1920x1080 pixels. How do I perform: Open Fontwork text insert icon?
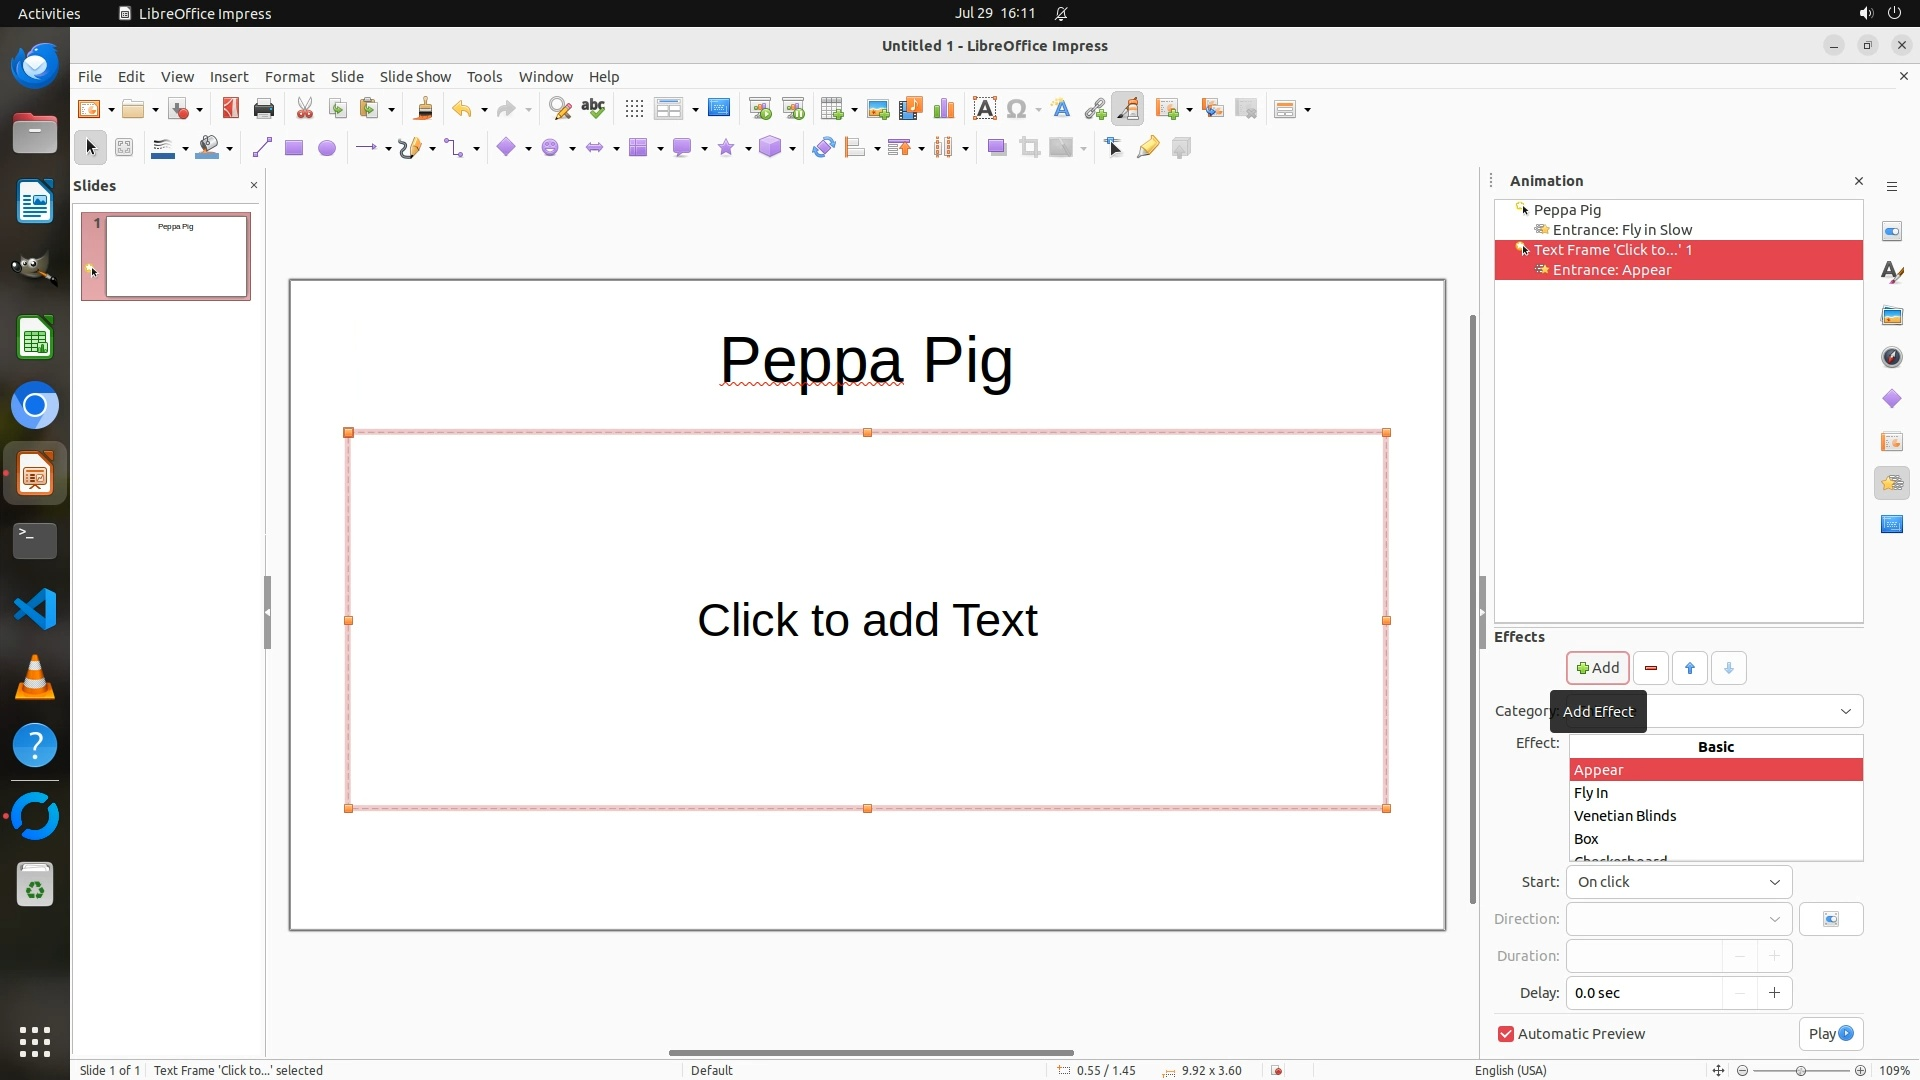pos(1061,109)
